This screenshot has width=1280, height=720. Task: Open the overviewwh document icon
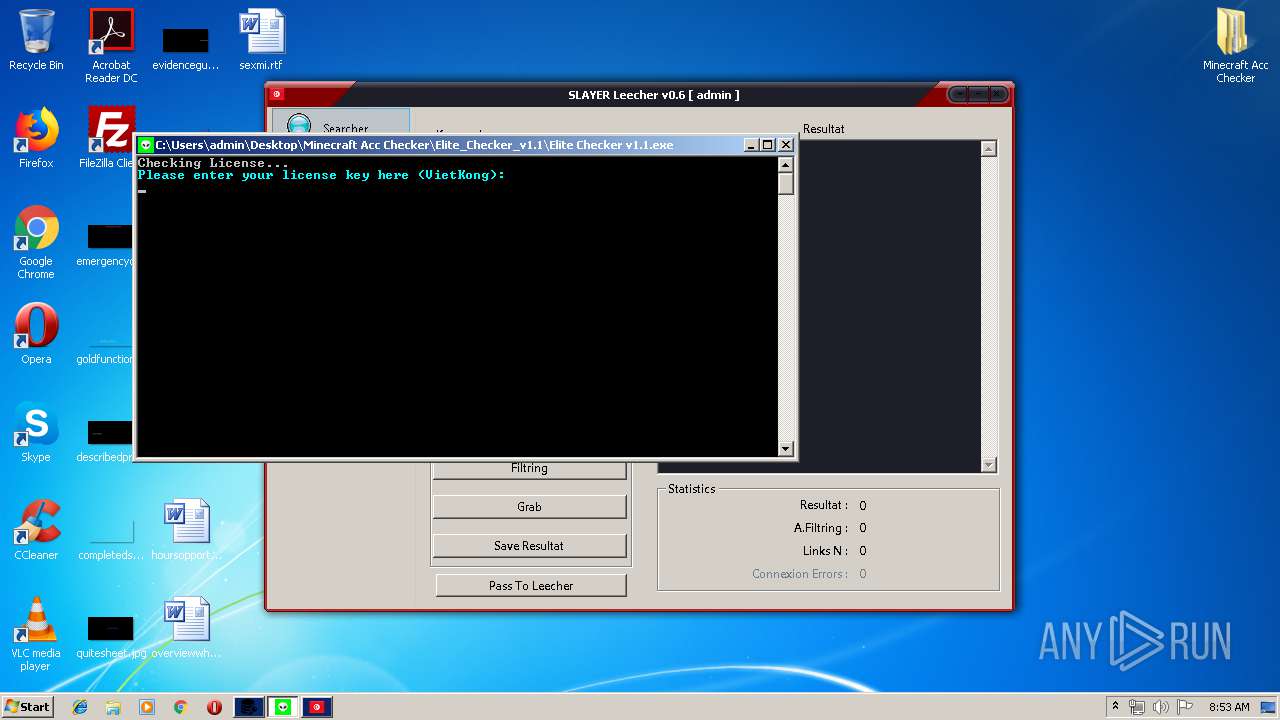(186, 628)
